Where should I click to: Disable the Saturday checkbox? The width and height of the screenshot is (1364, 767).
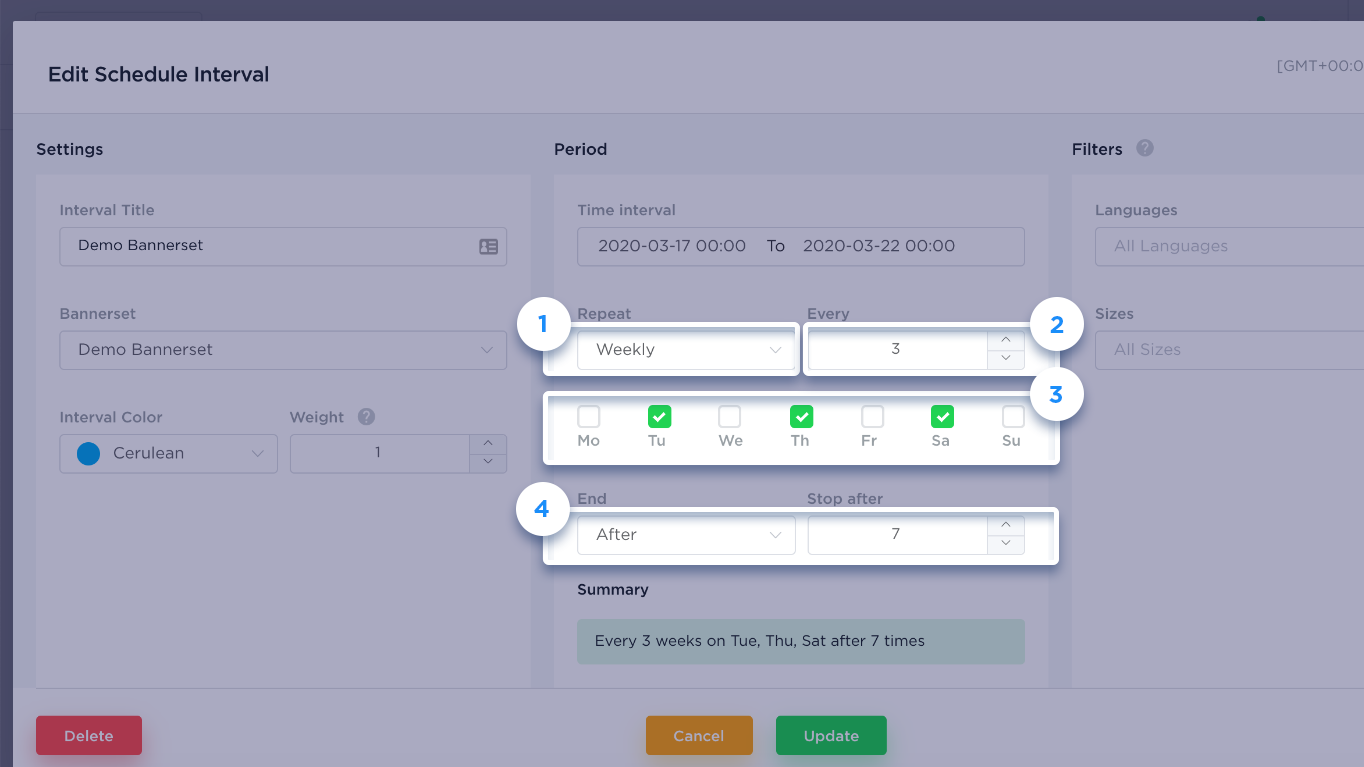[942, 416]
